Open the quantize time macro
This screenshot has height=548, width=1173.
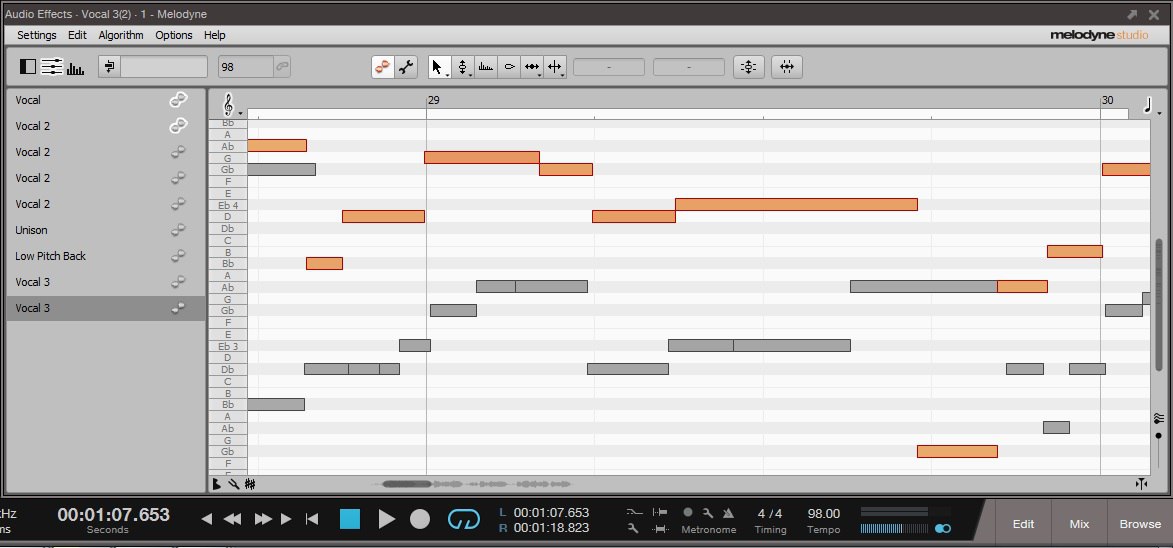tap(787, 67)
